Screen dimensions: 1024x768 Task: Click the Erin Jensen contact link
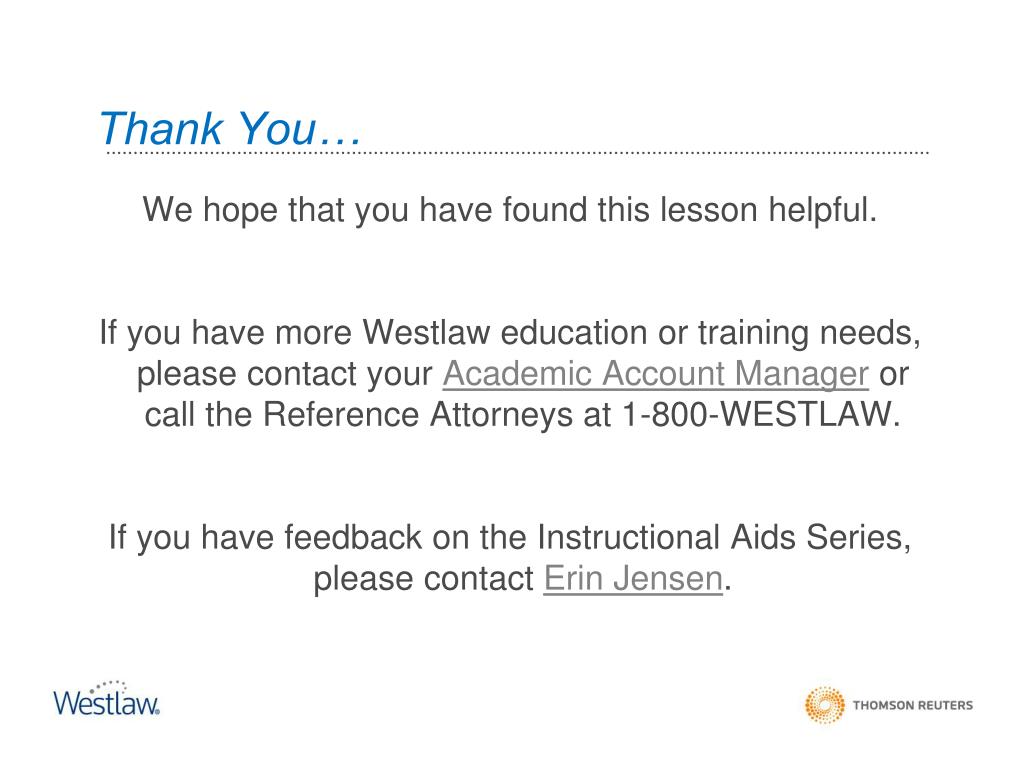633,579
